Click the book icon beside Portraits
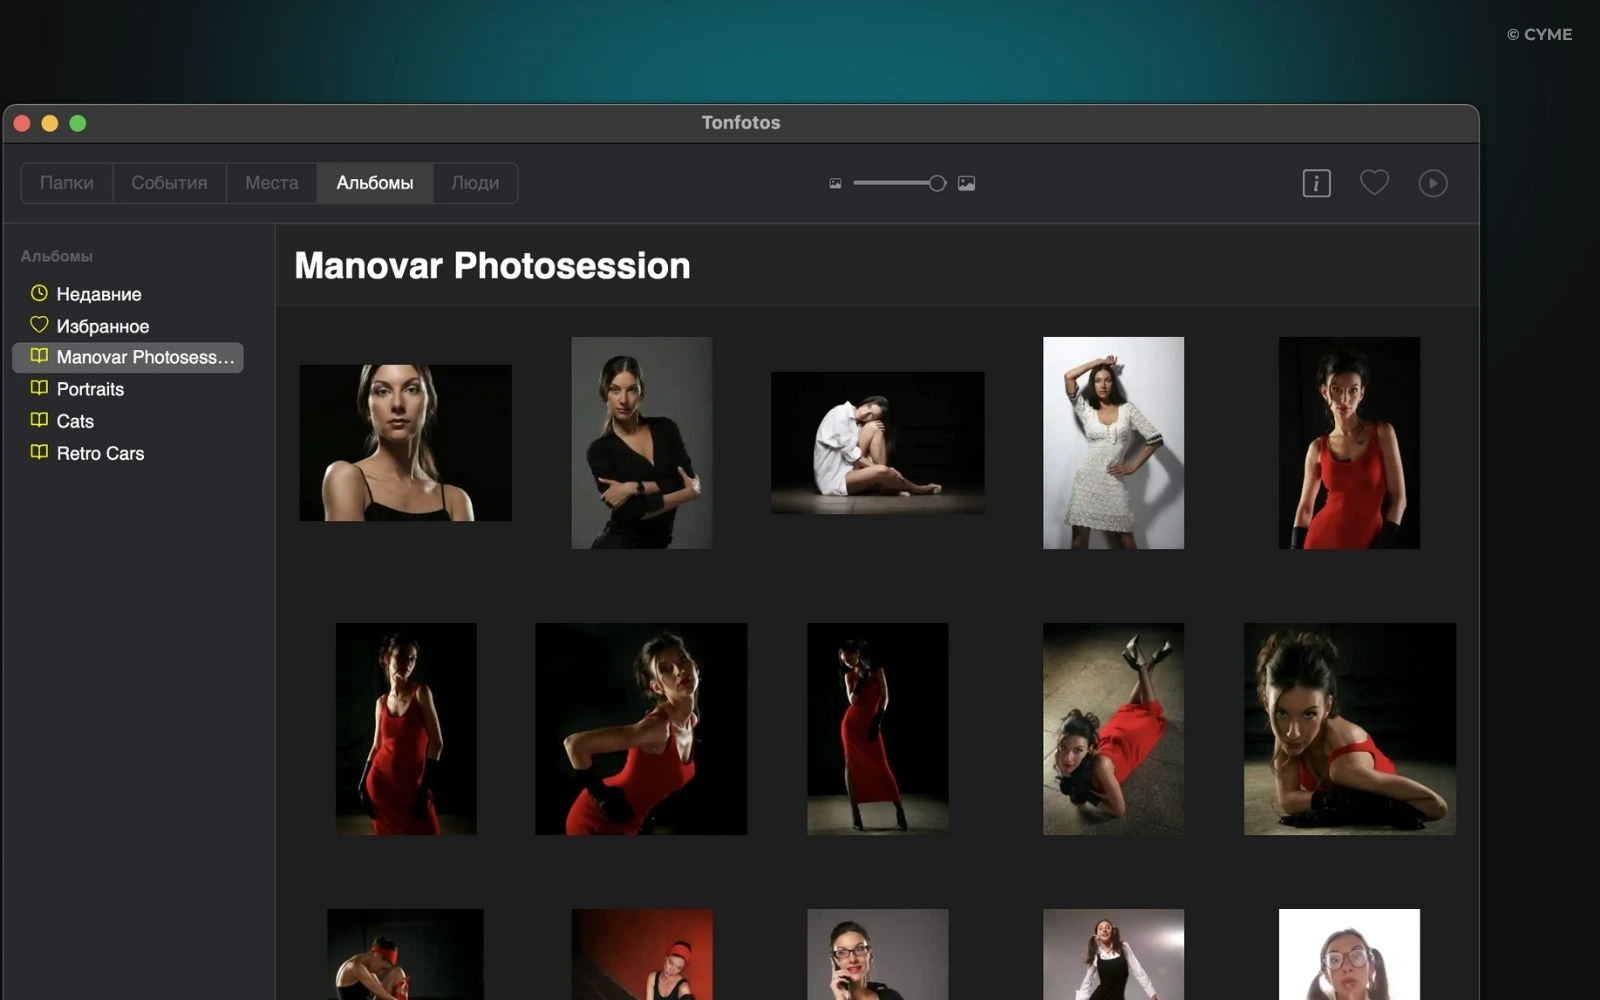This screenshot has height=1000, width=1600. (x=39, y=388)
